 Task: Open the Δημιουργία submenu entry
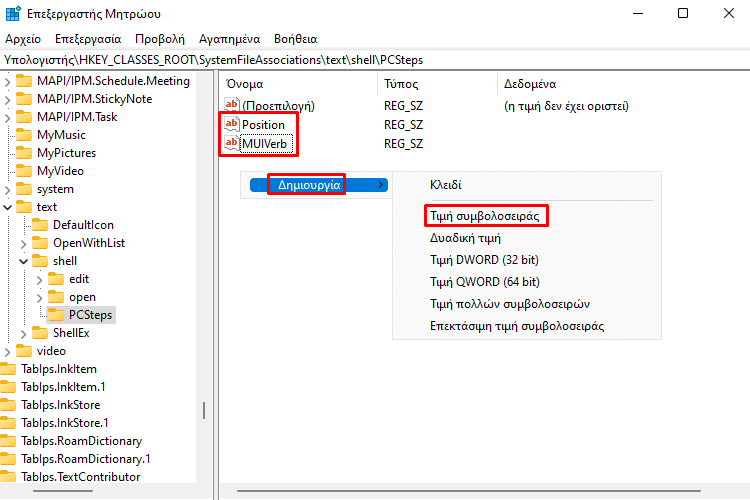coord(319,185)
